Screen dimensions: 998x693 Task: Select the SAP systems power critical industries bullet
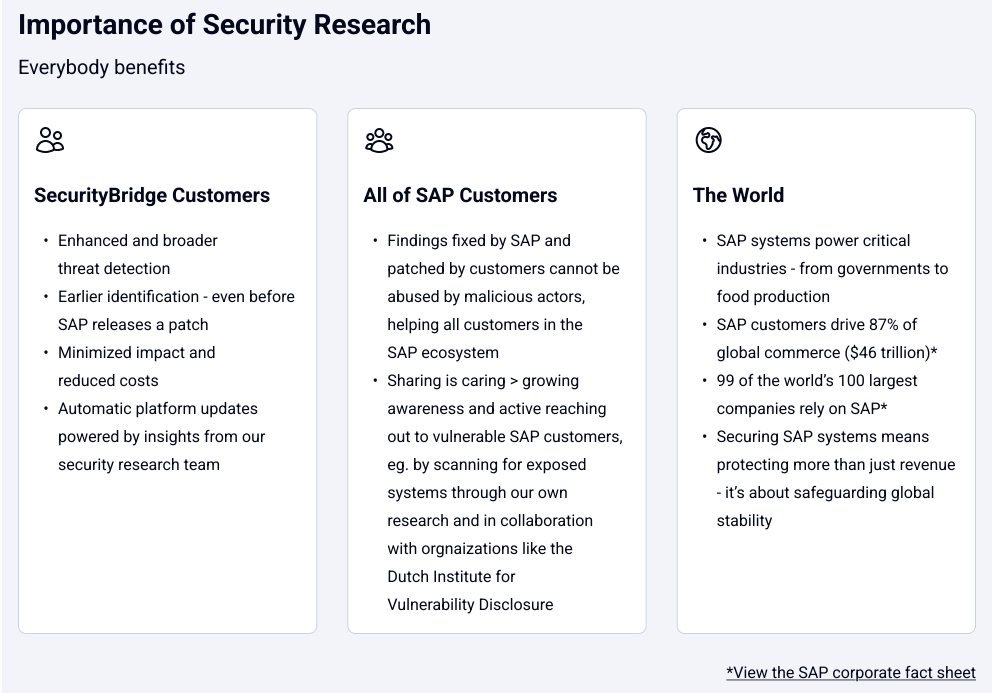coord(832,268)
